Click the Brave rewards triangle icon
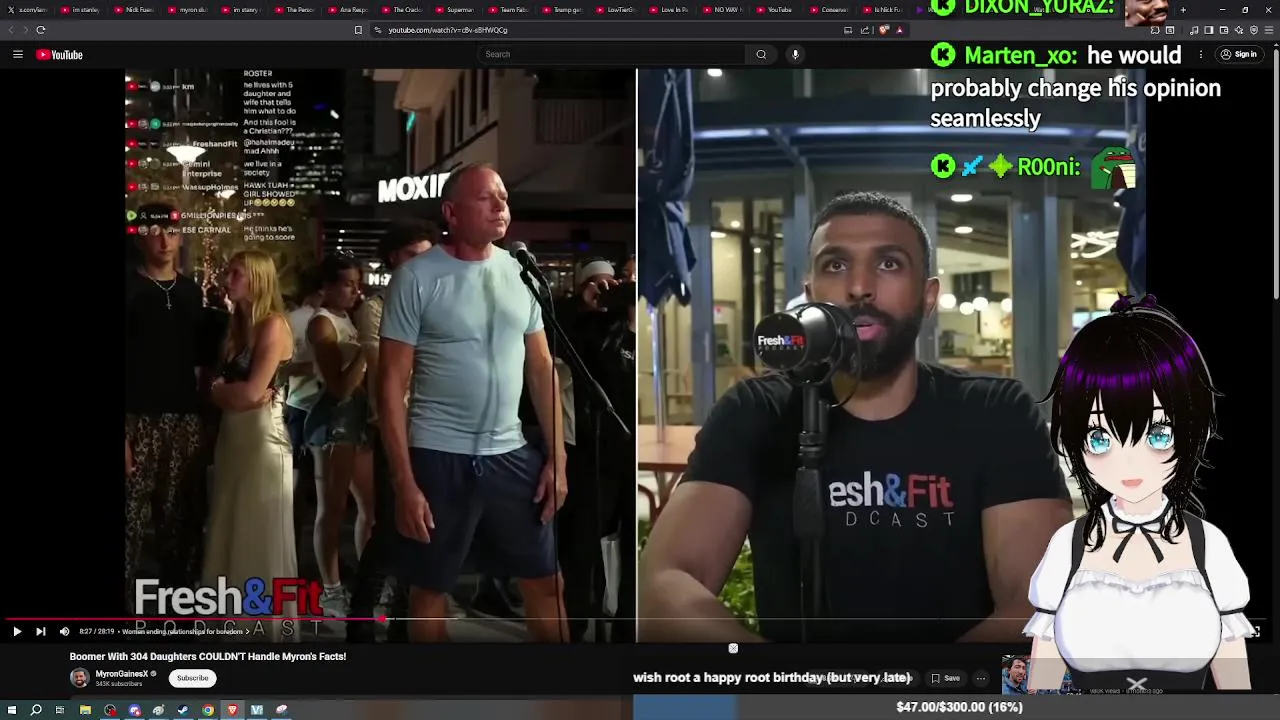Screen dimensions: 1280x720 [x=899, y=30]
